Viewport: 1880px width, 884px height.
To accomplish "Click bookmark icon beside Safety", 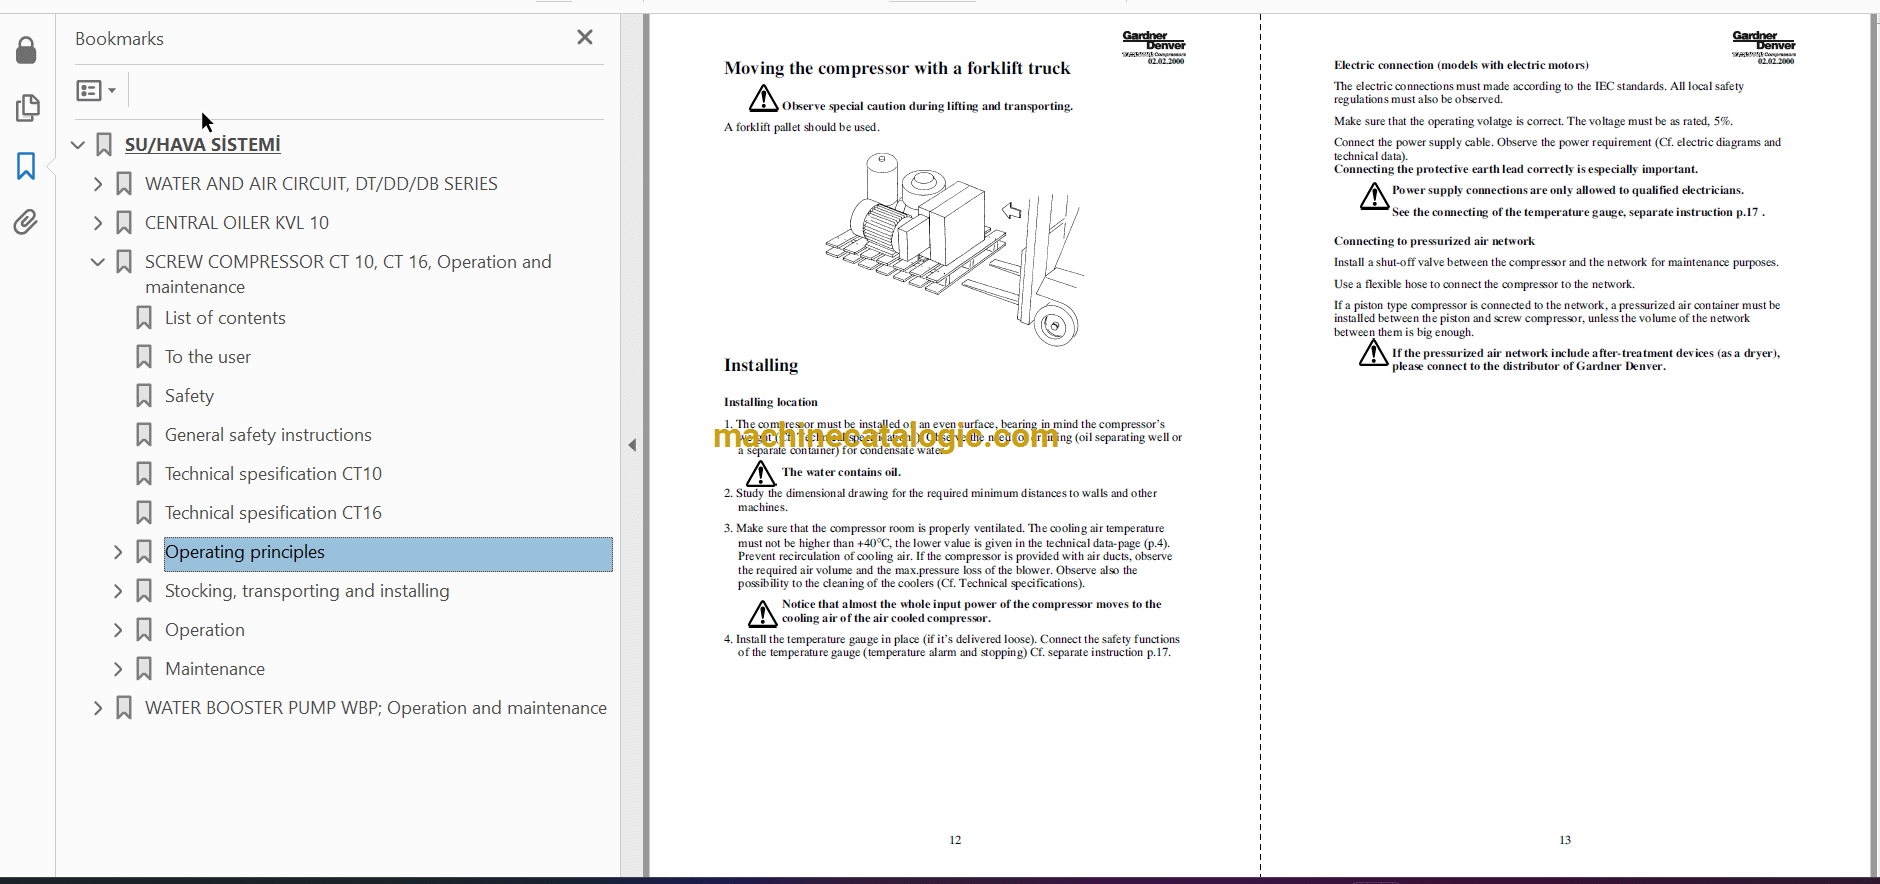I will click(144, 396).
